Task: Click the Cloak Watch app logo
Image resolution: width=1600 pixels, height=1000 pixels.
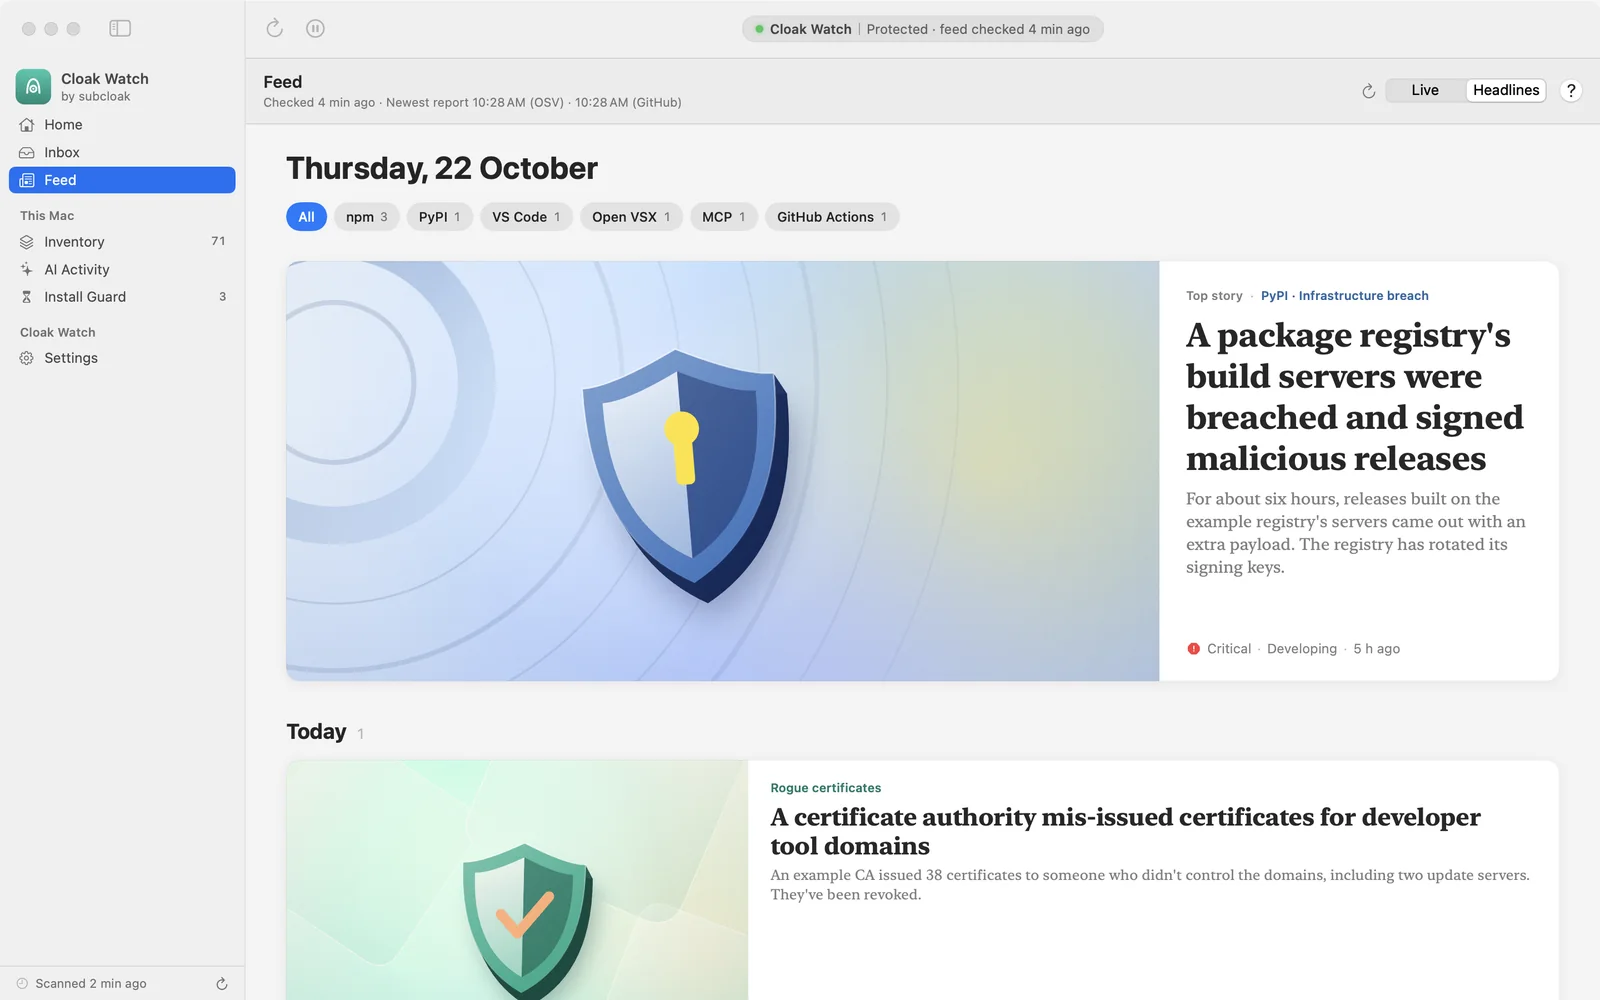Action: (33, 87)
